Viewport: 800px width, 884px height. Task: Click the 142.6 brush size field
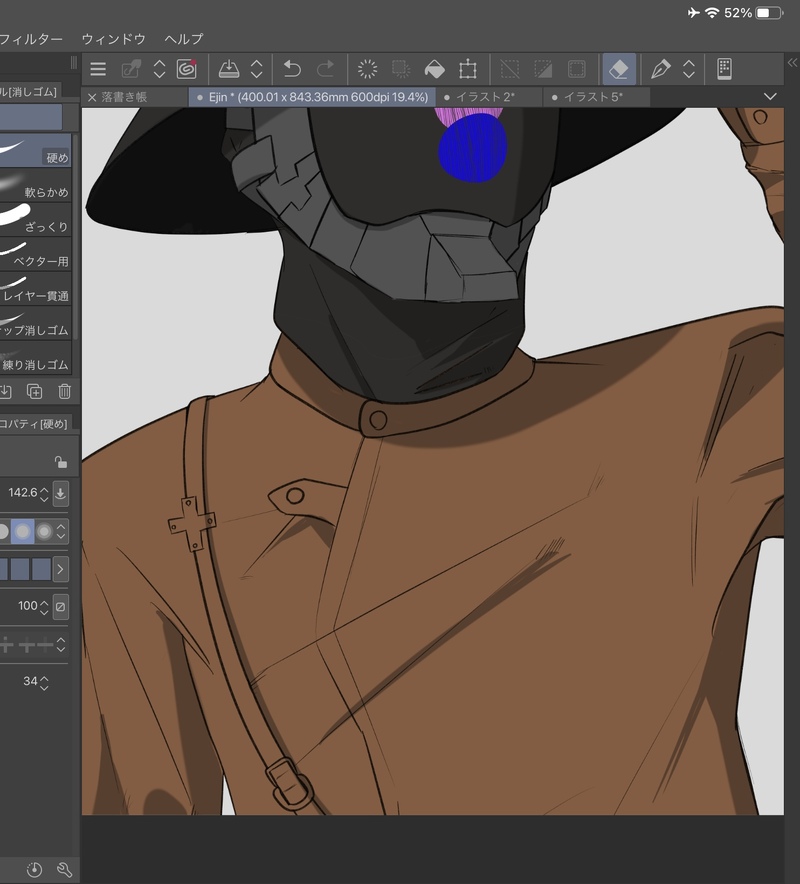22,492
